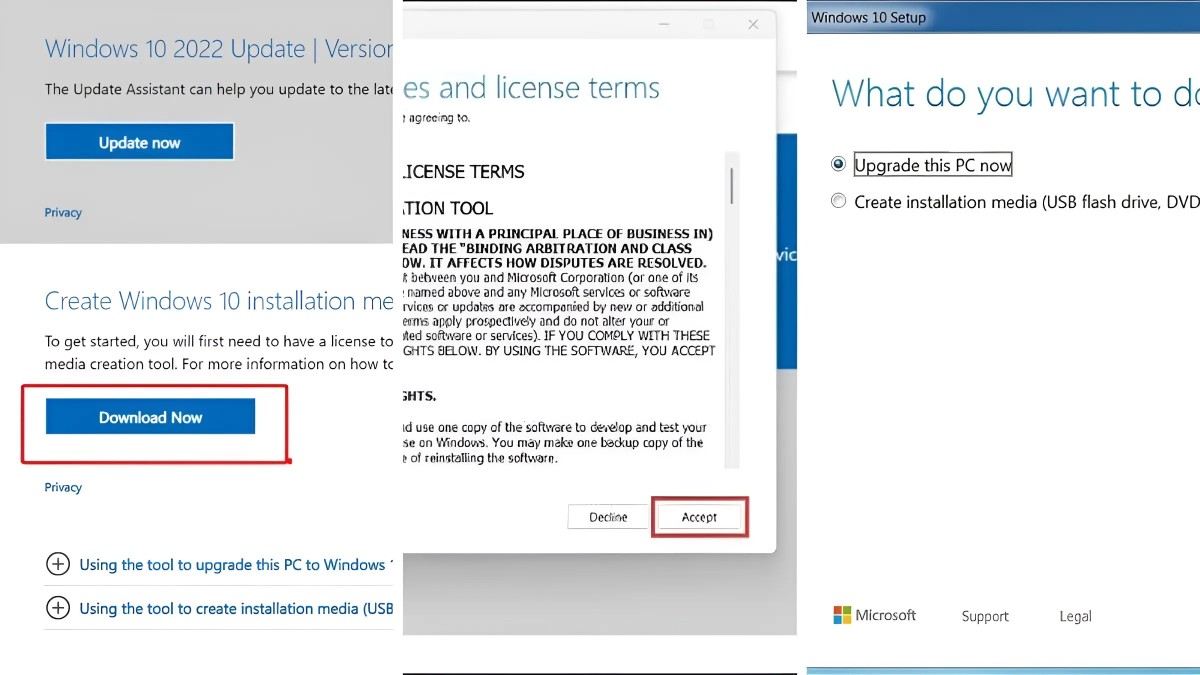Viewport: 1200px width, 675px height.
Task: Click Accept in the license terms dialog
Action: coord(699,517)
